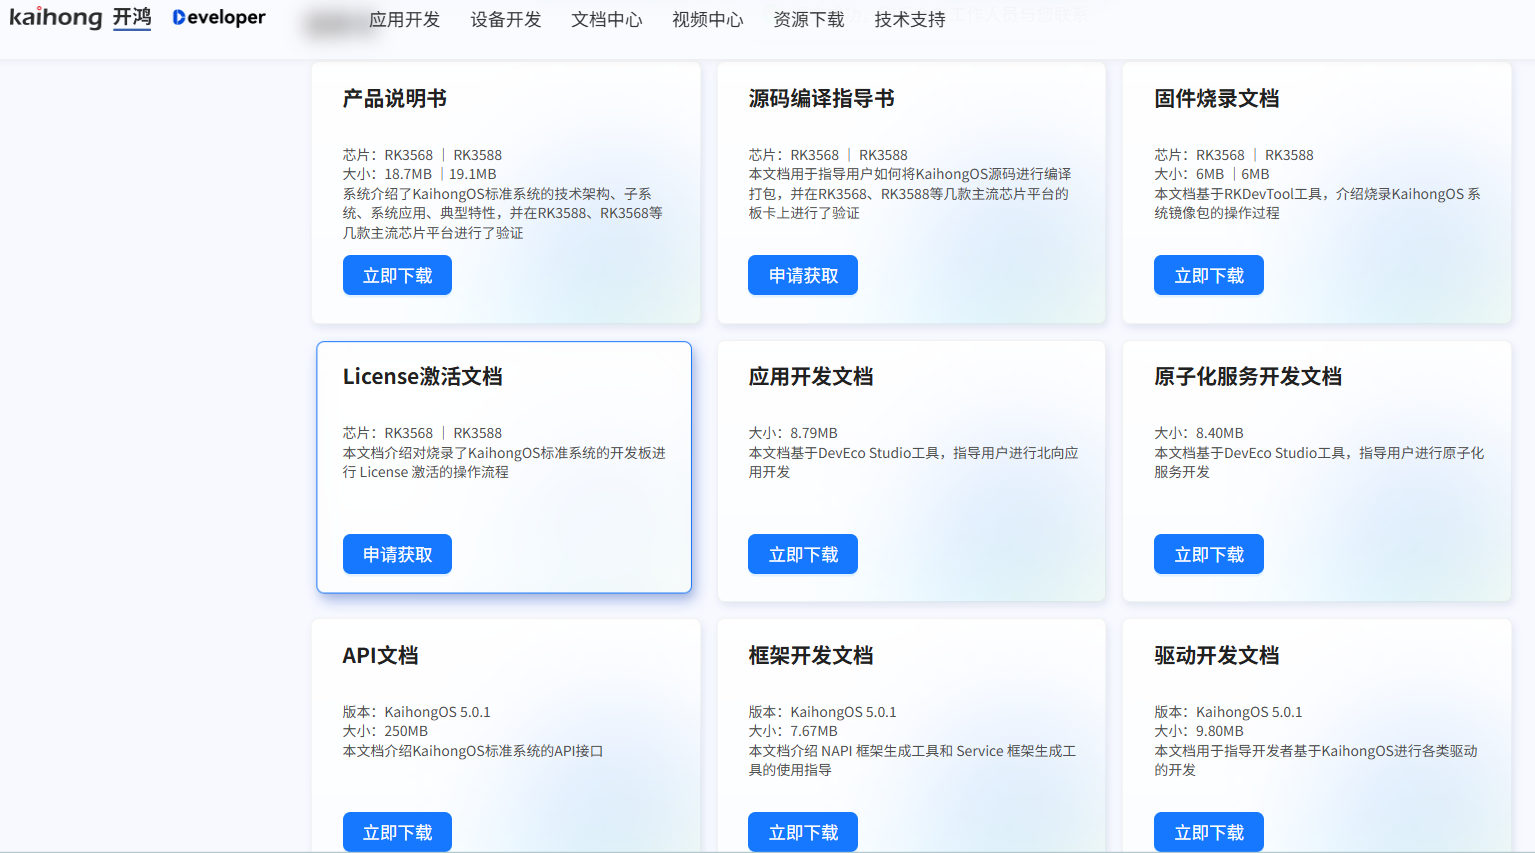This screenshot has width=1535, height=853.
Task: Open the 应用开发 menu
Action: [x=404, y=20]
